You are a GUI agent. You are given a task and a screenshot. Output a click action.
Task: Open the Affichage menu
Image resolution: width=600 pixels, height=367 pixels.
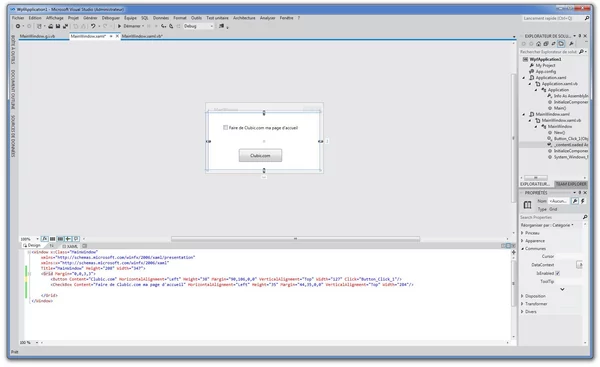click(x=55, y=18)
